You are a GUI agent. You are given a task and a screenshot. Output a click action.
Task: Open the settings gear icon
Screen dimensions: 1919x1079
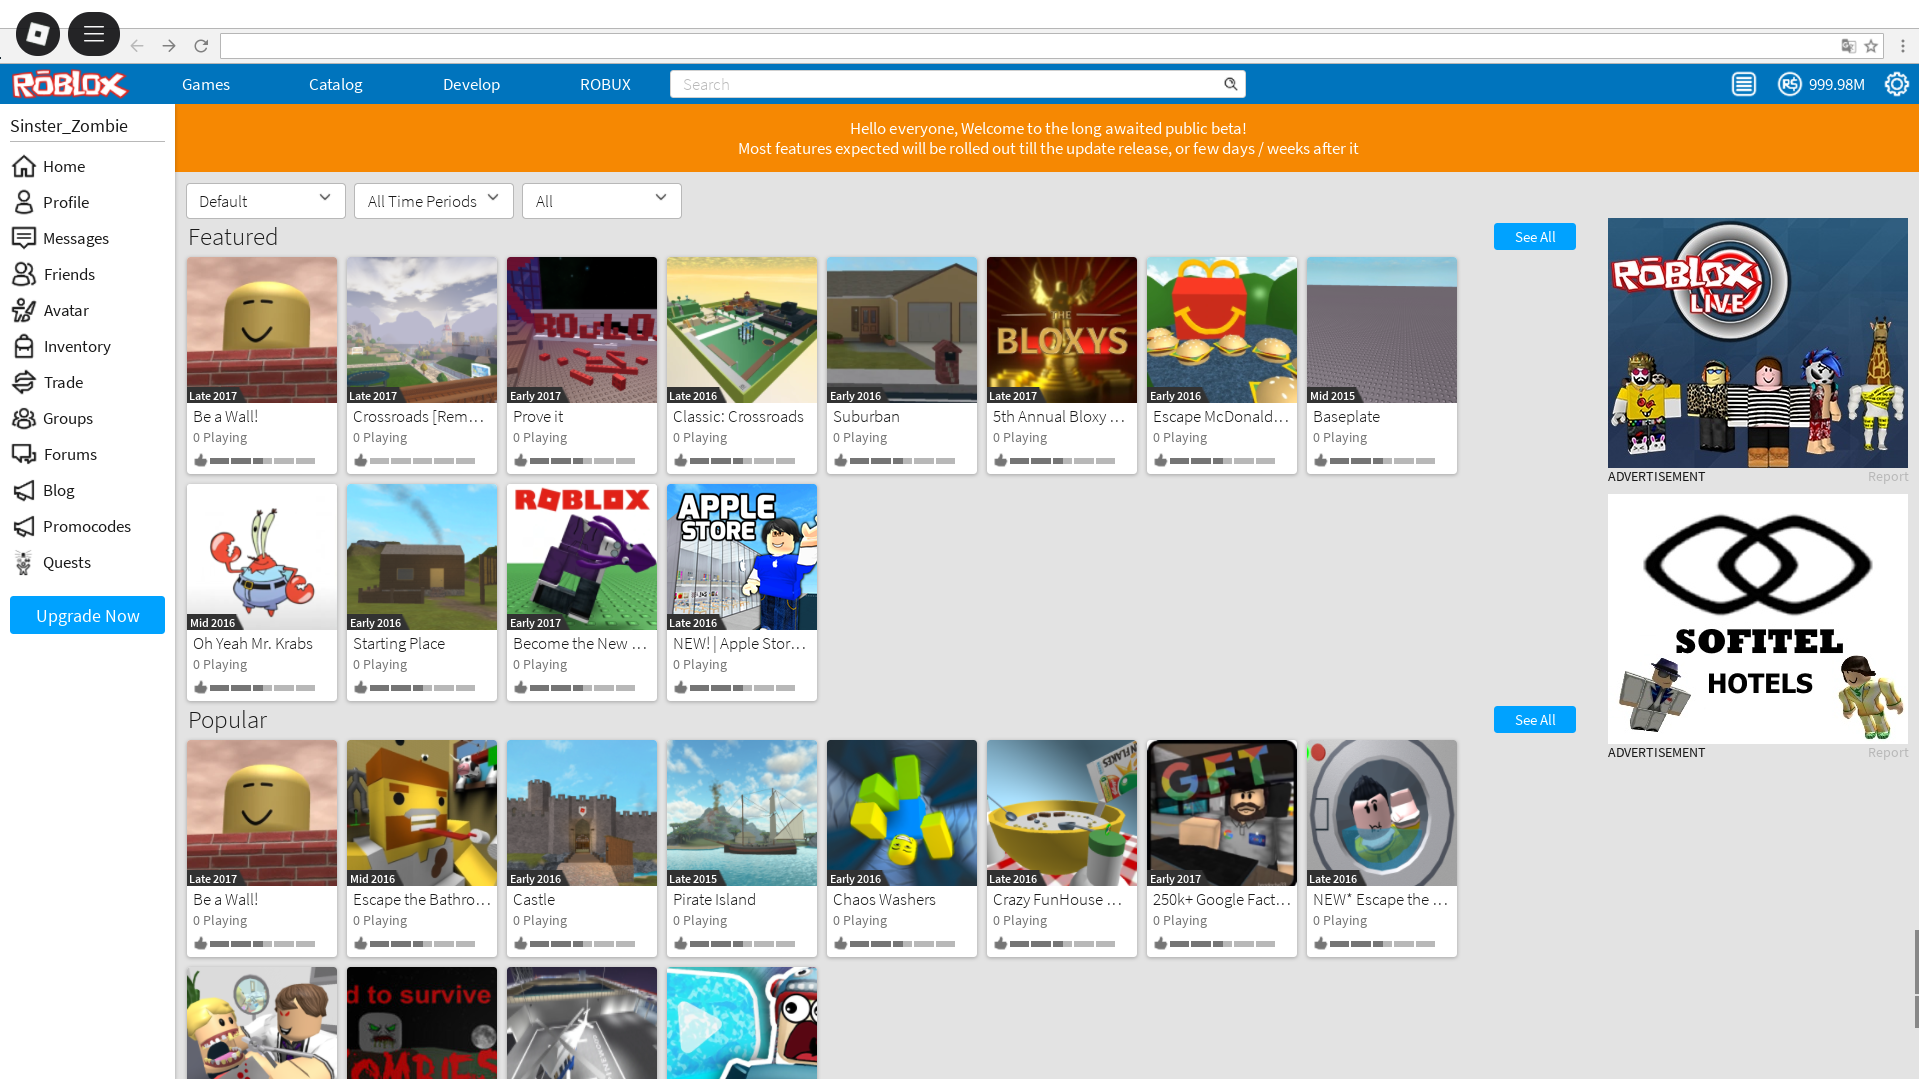(x=1896, y=84)
